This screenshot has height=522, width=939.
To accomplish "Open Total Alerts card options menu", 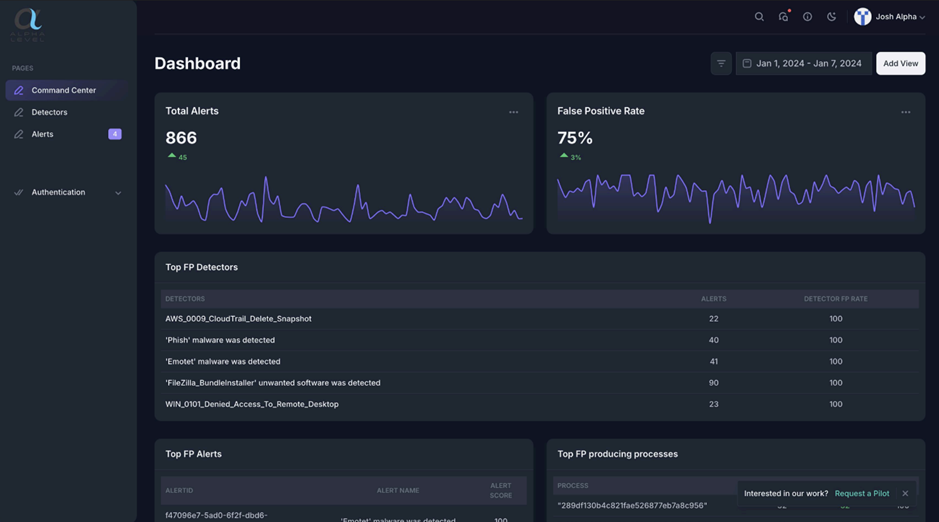I will [x=513, y=112].
